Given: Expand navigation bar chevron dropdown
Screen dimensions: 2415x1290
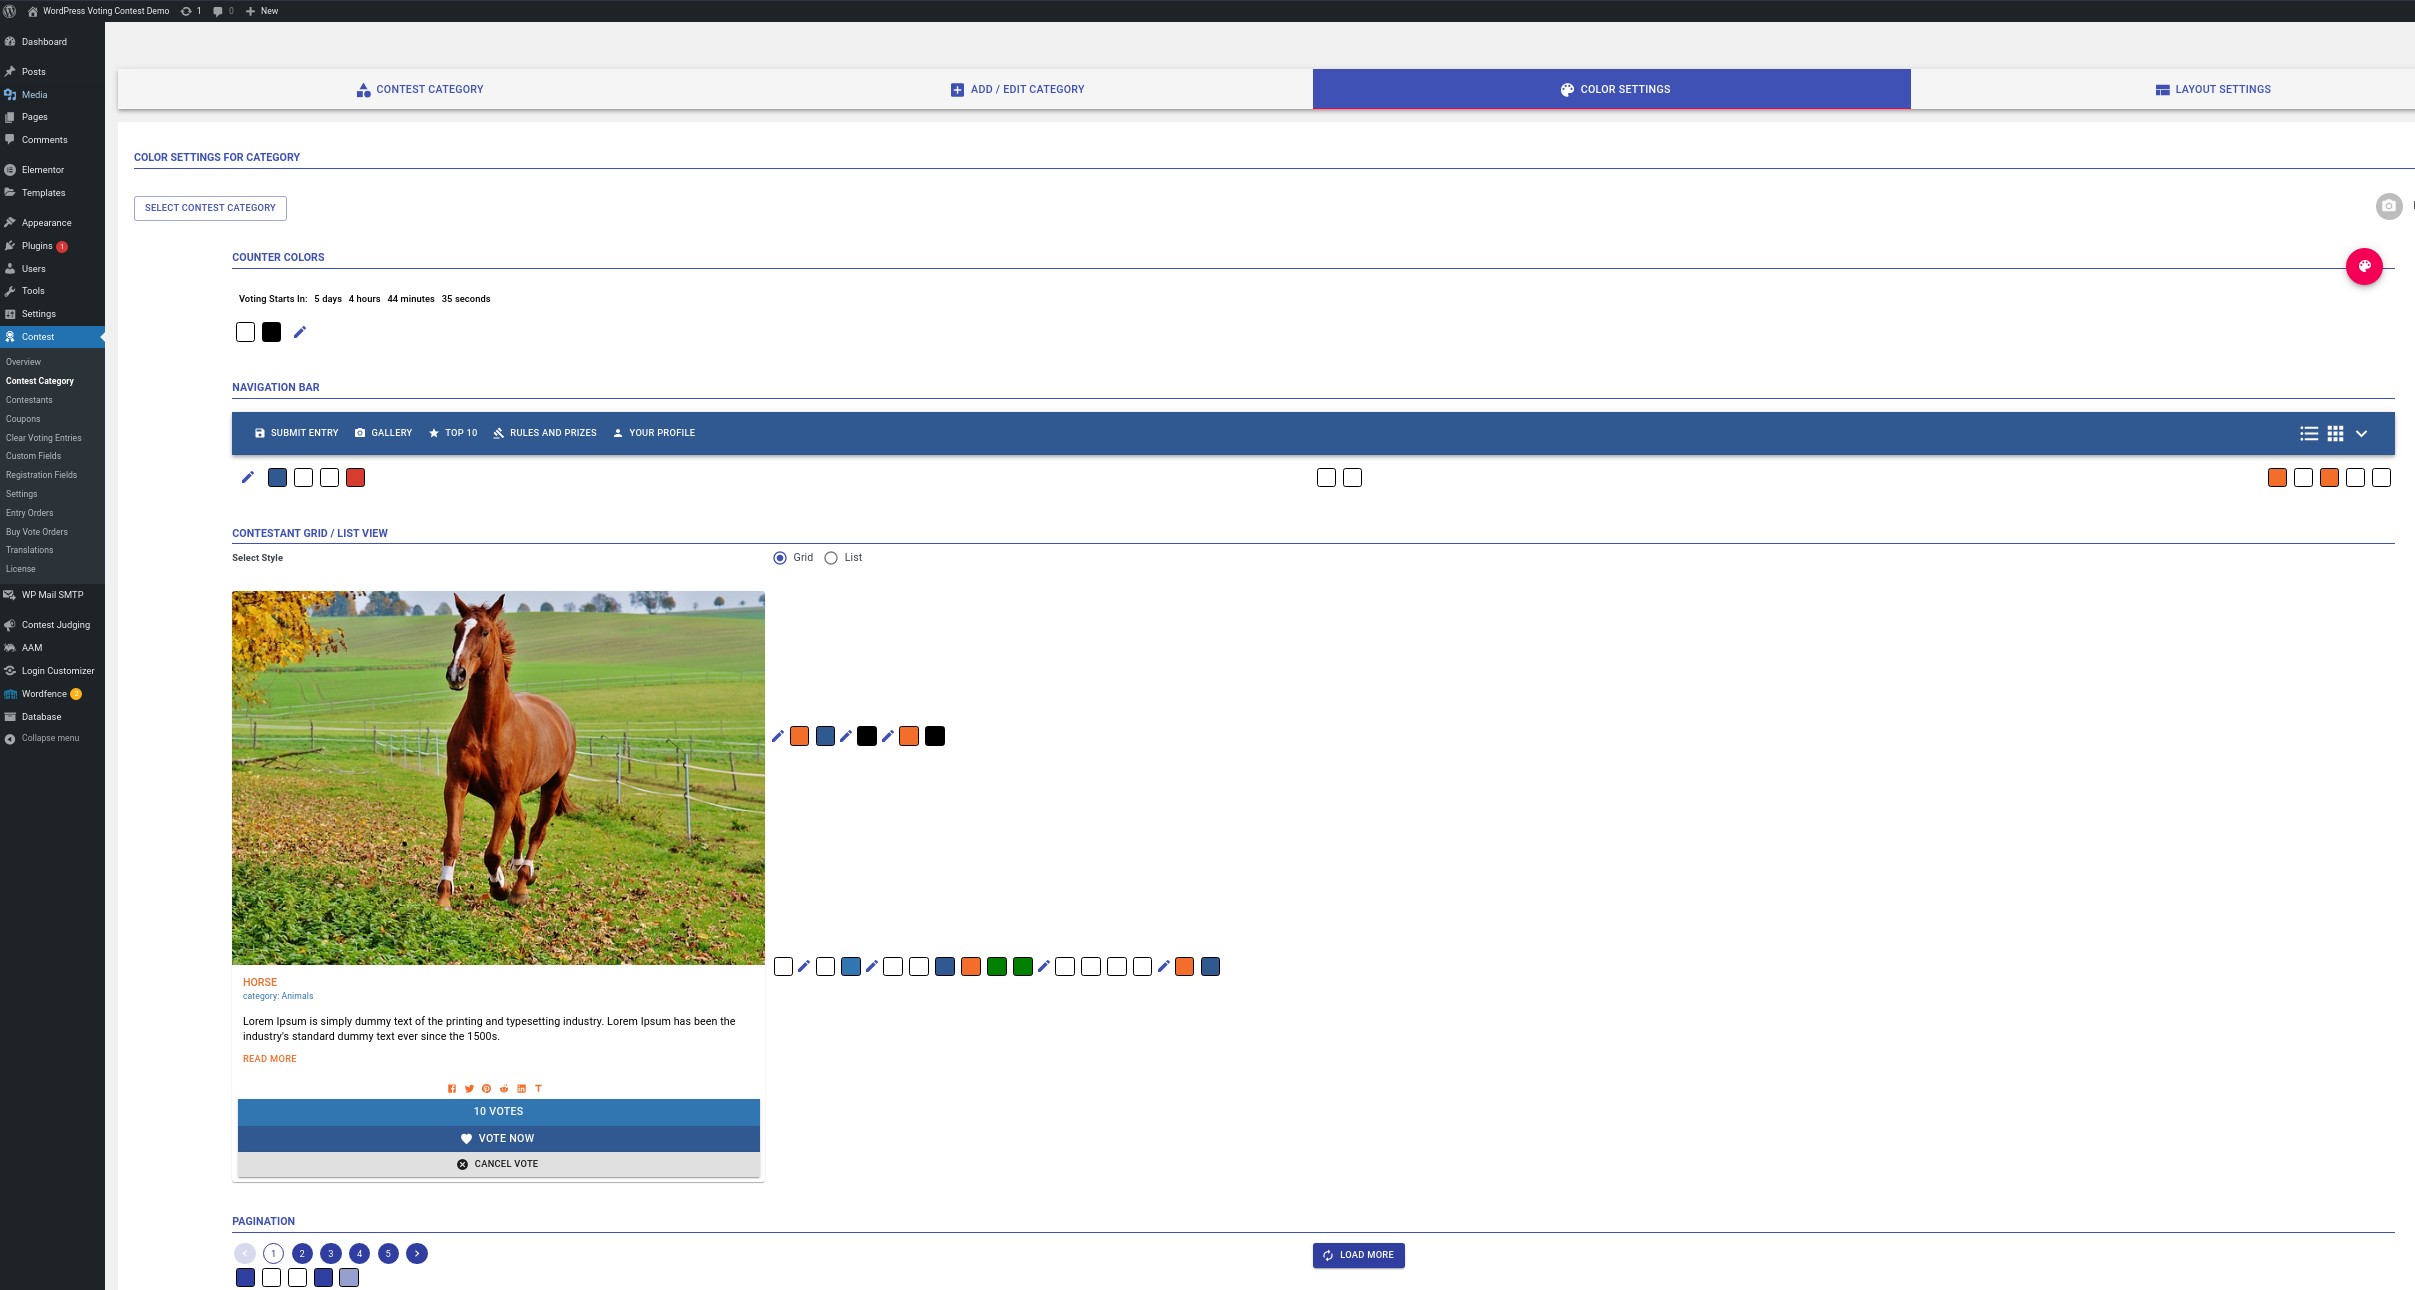Looking at the screenshot, I should (x=2362, y=433).
